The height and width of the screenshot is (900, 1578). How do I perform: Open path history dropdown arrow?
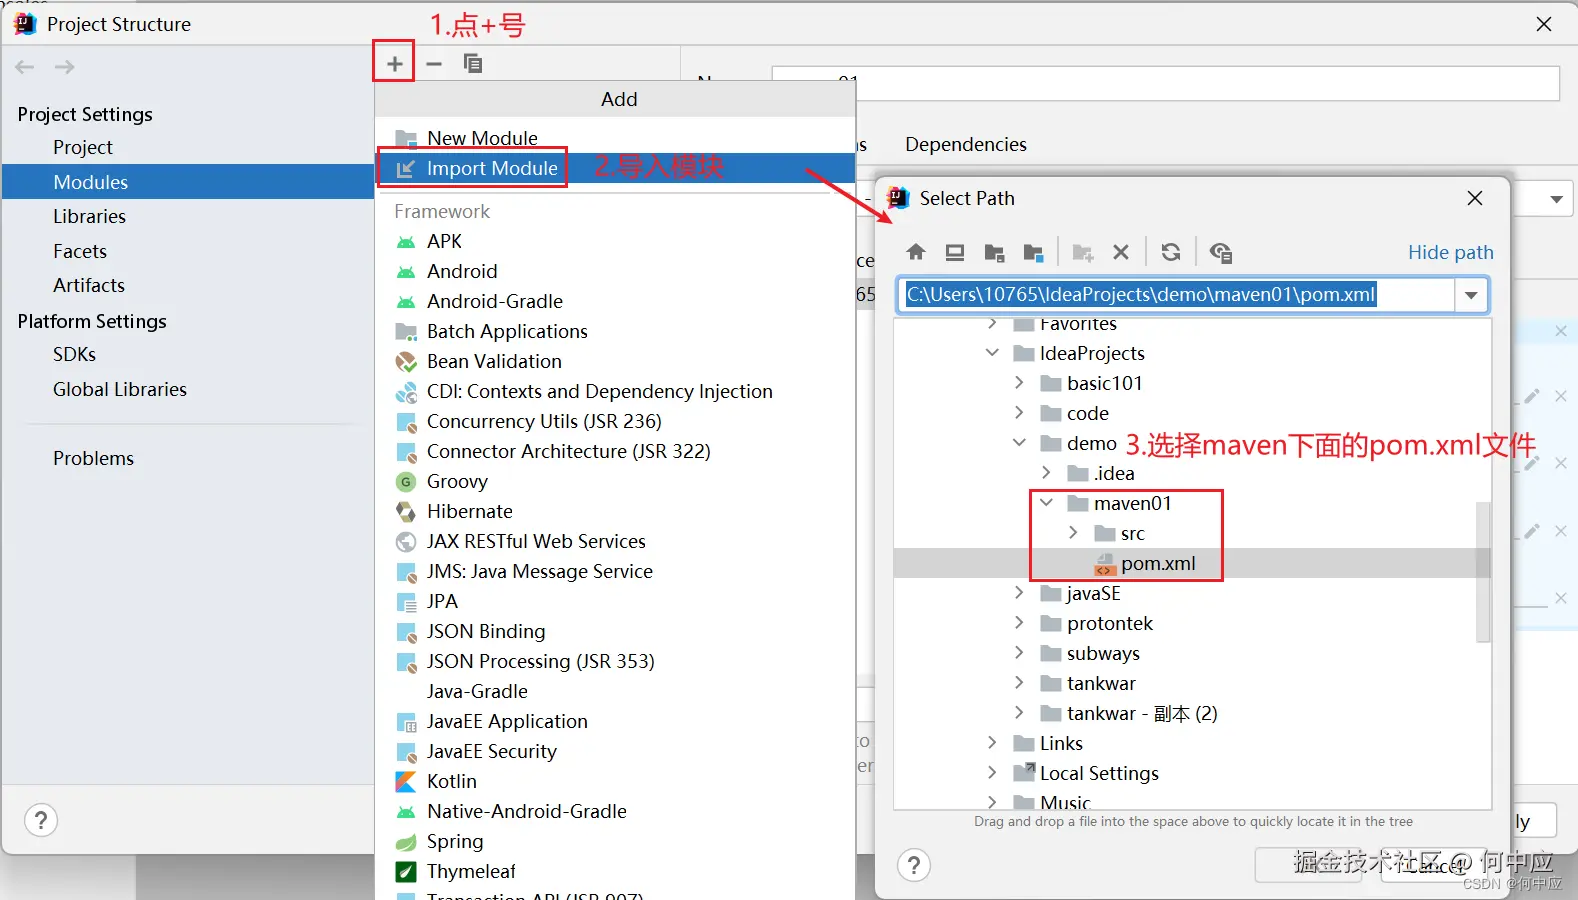tap(1471, 295)
